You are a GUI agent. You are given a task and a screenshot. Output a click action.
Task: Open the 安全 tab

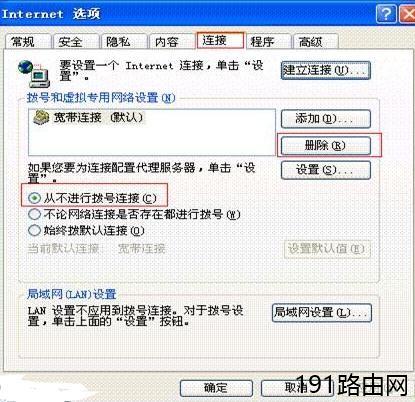(76, 42)
